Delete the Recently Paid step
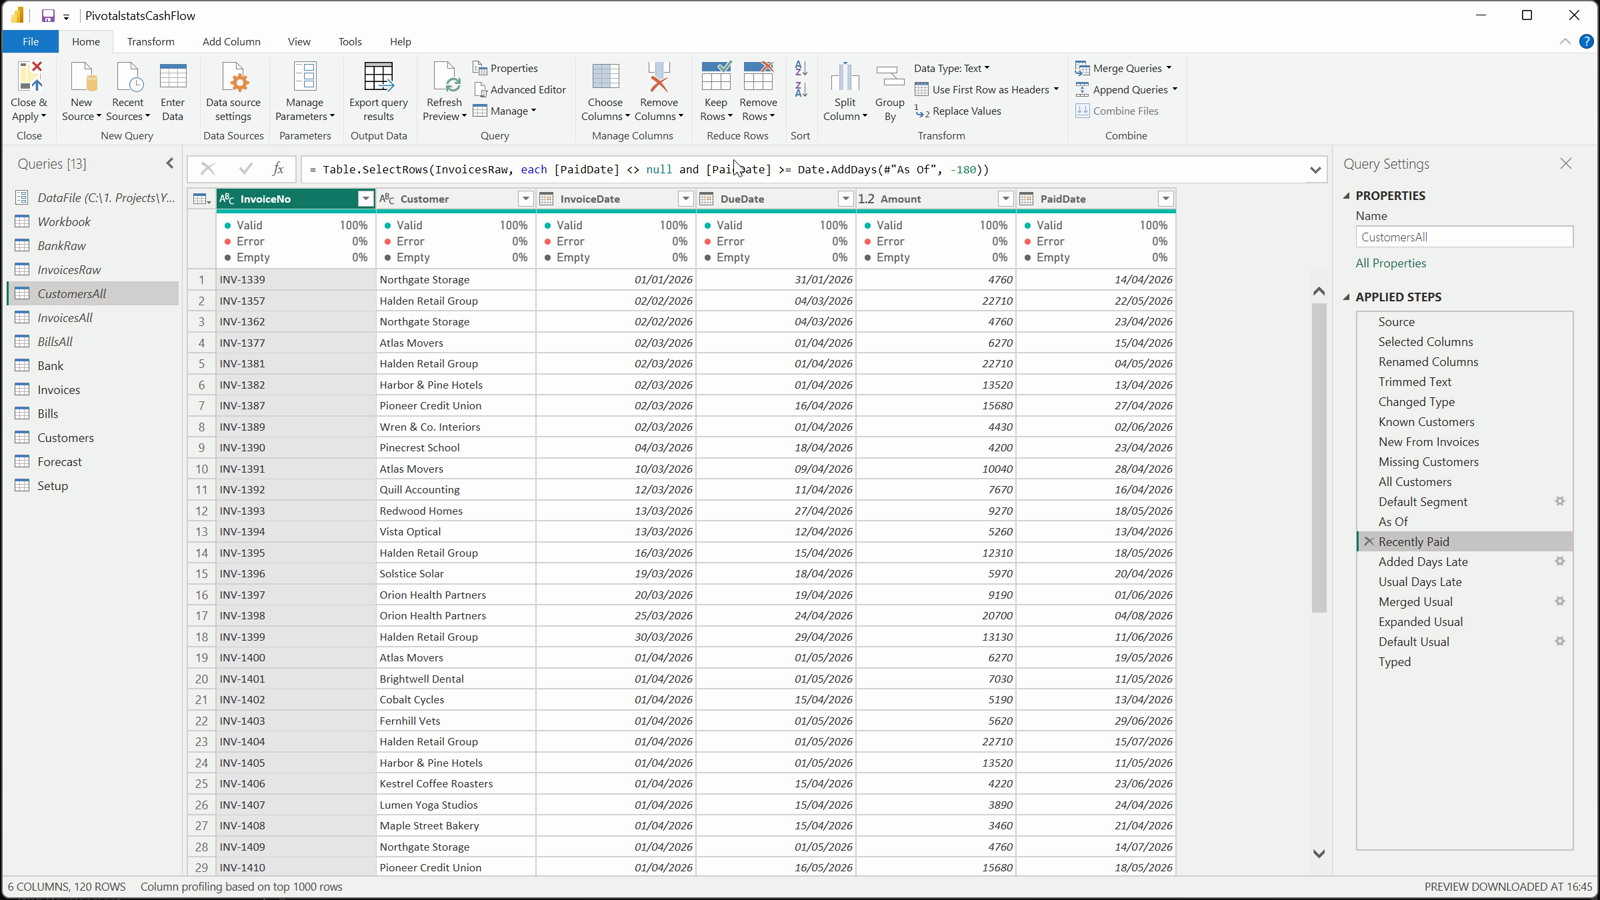The image size is (1600, 900). pyautogui.click(x=1369, y=542)
